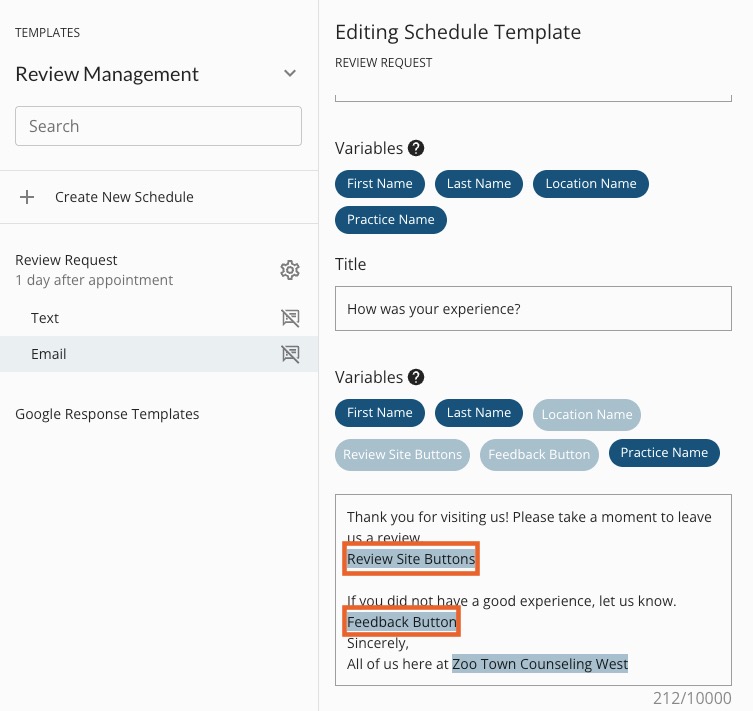Click highlighted Zoo Town Counseling West text
Screen dimensions: 753x711
click(540, 663)
